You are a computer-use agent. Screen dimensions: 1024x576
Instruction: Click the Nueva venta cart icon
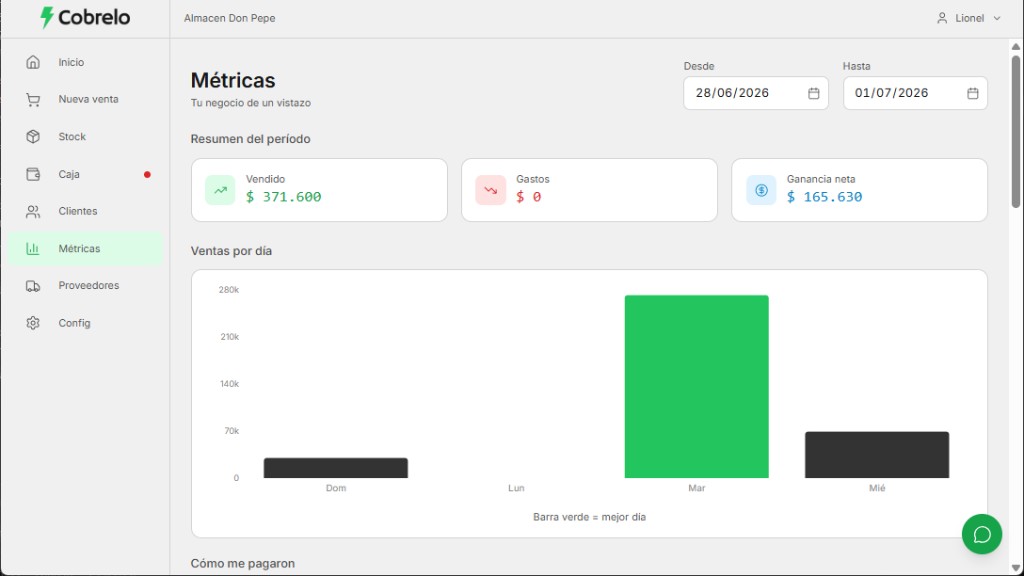(x=33, y=99)
